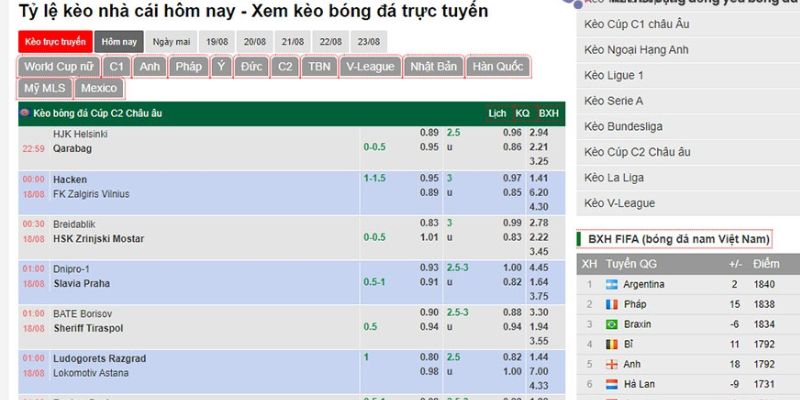The image size is (800, 400).
Task: Open sidebar link Kèo La Liga
Action: click(614, 178)
